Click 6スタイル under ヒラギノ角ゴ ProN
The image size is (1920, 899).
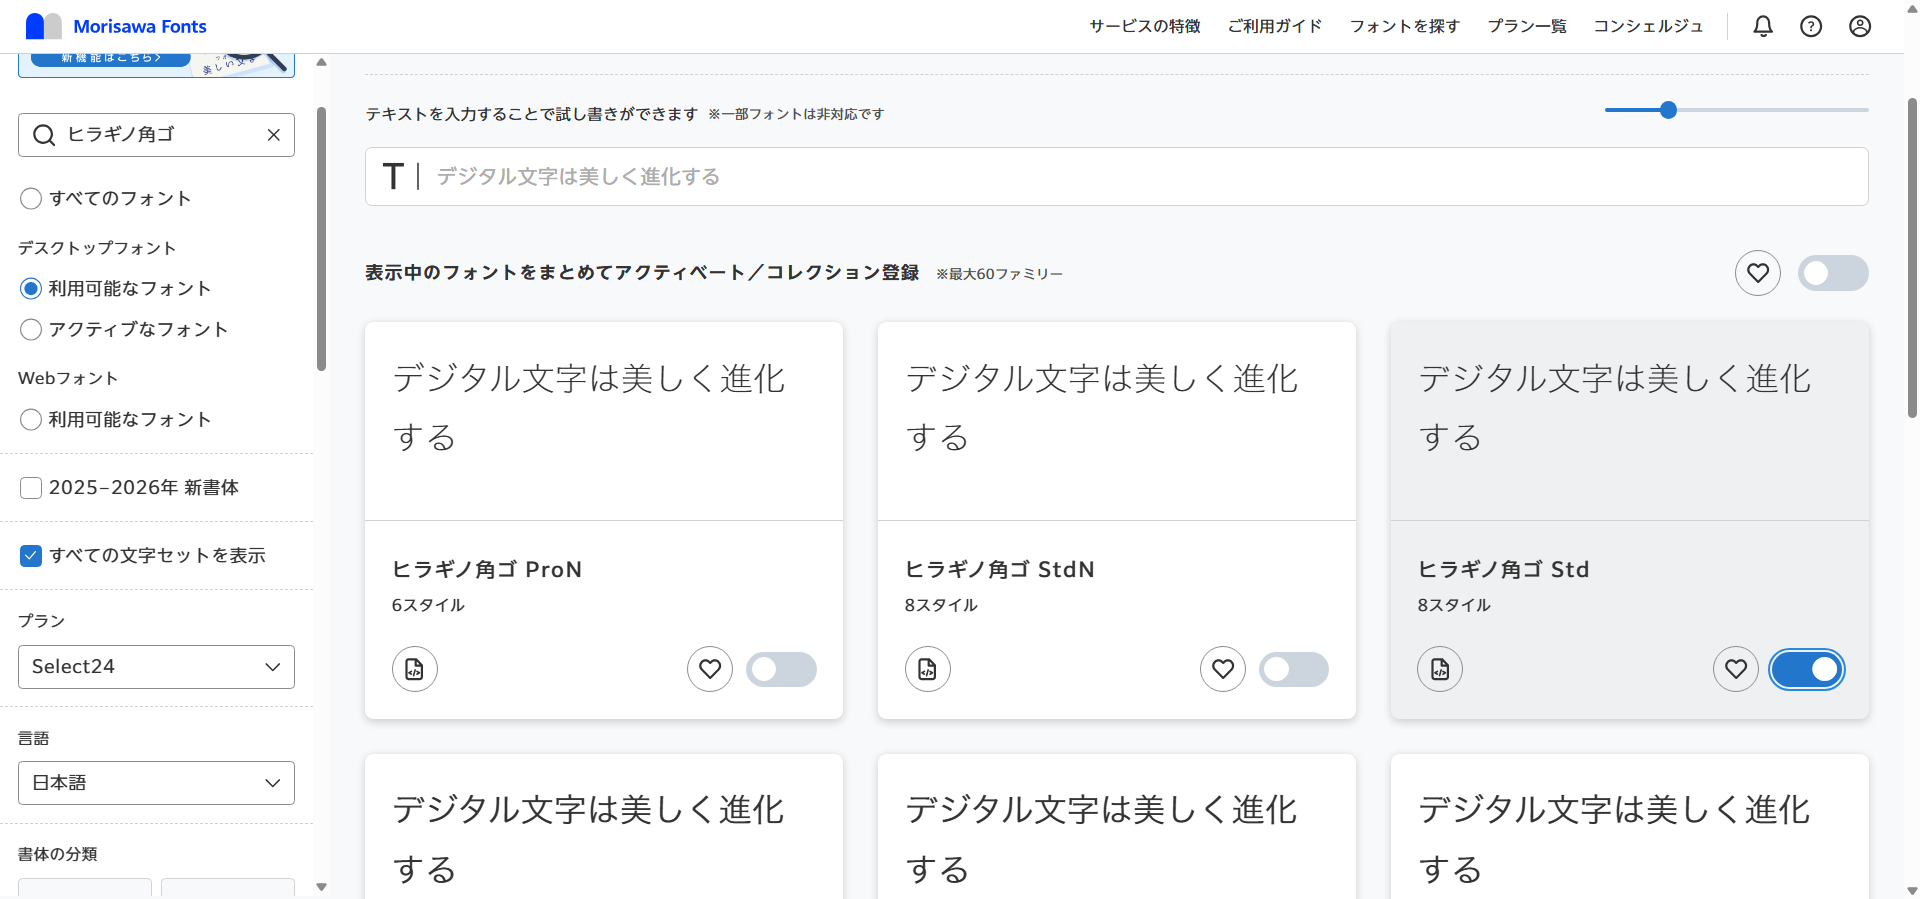[428, 605]
